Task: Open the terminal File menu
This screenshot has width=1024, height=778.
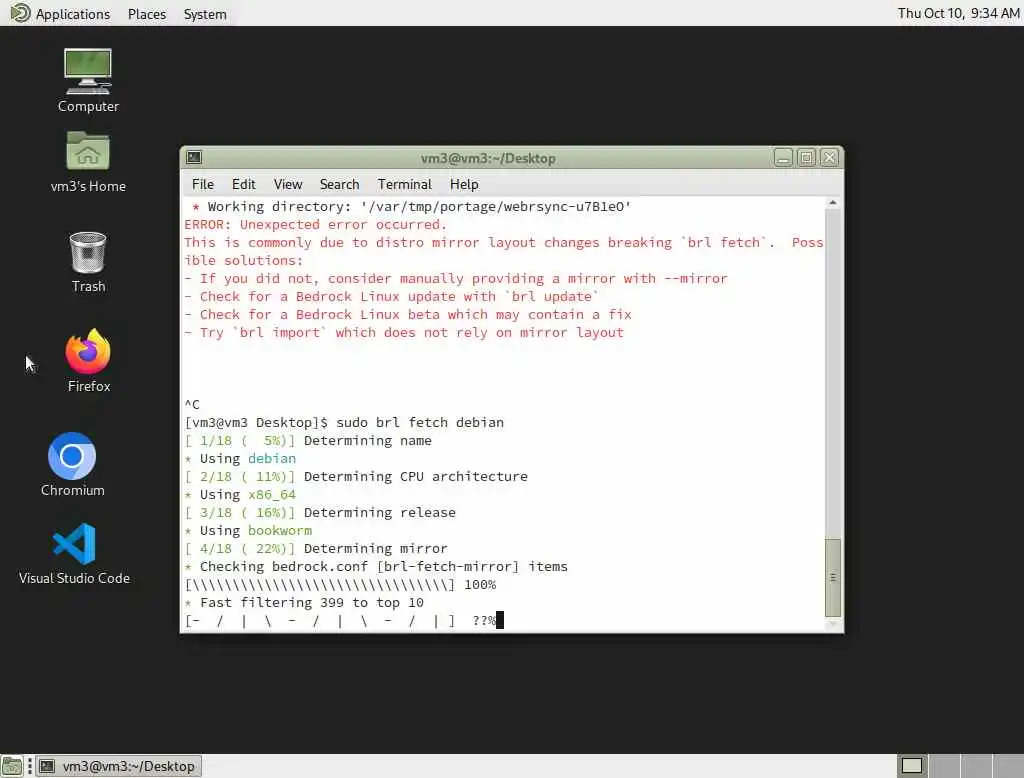Action: (202, 184)
